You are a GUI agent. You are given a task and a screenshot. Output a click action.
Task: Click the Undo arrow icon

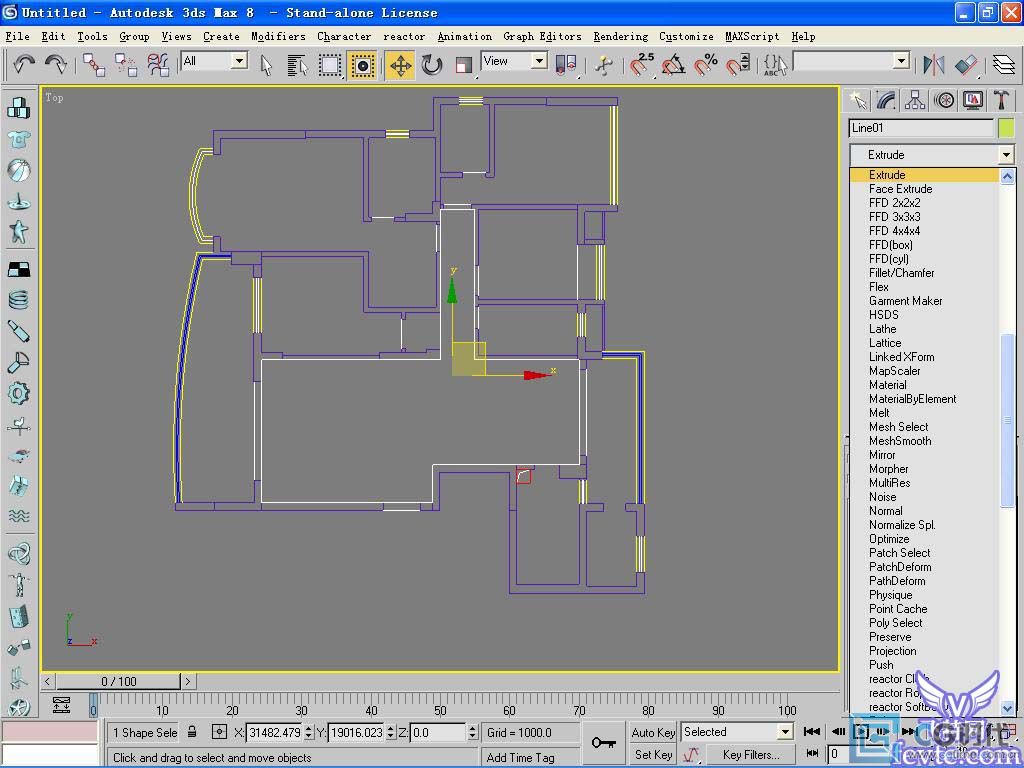pyautogui.click(x=24, y=64)
